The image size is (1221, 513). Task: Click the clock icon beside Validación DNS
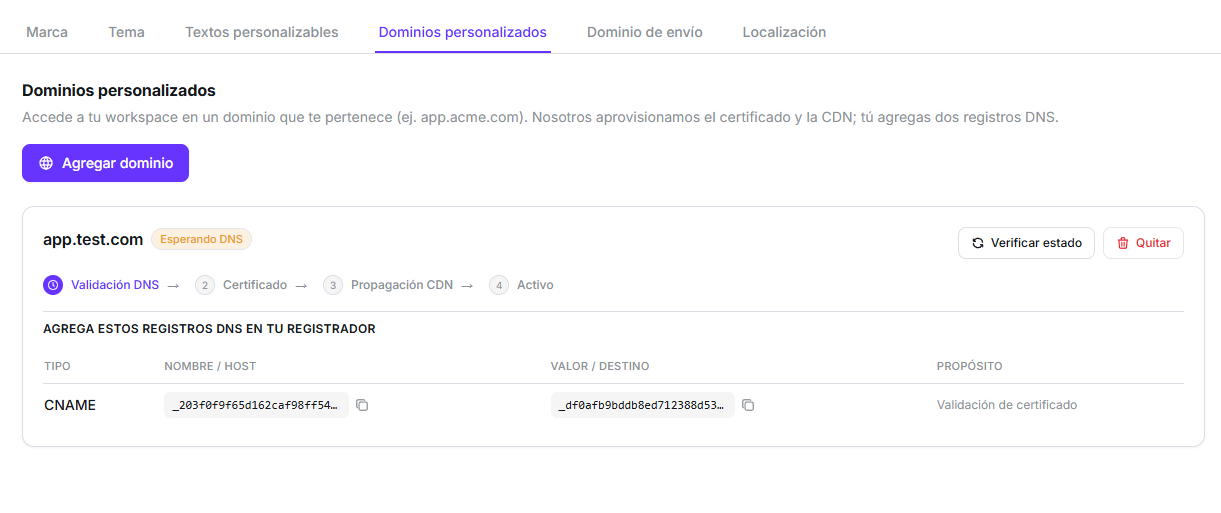click(x=53, y=285)
